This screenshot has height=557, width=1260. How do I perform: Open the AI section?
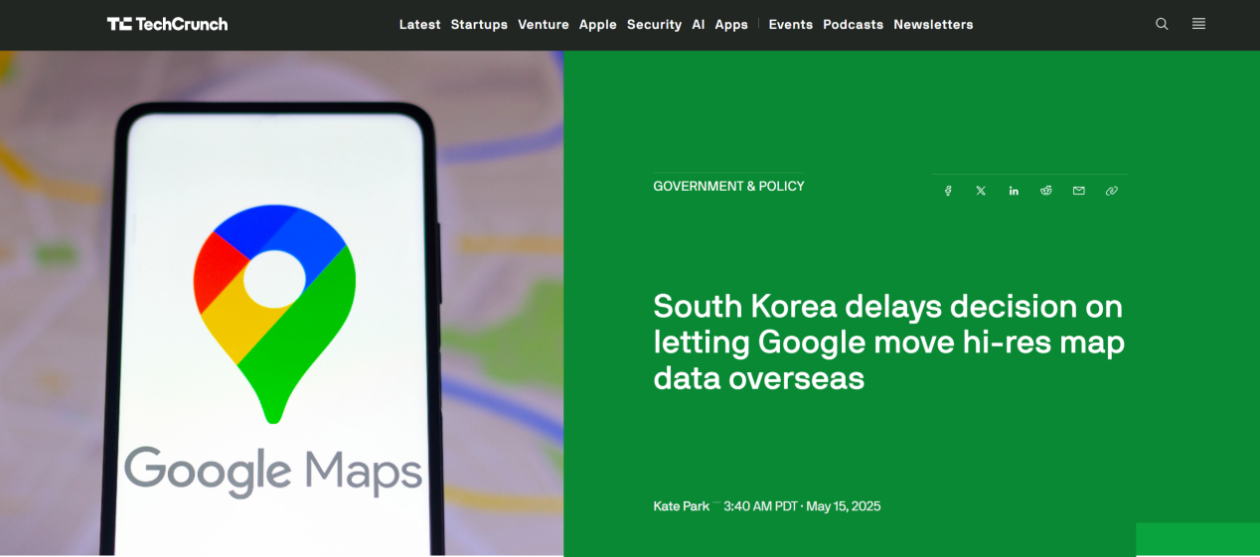click(x=698, y=24)
